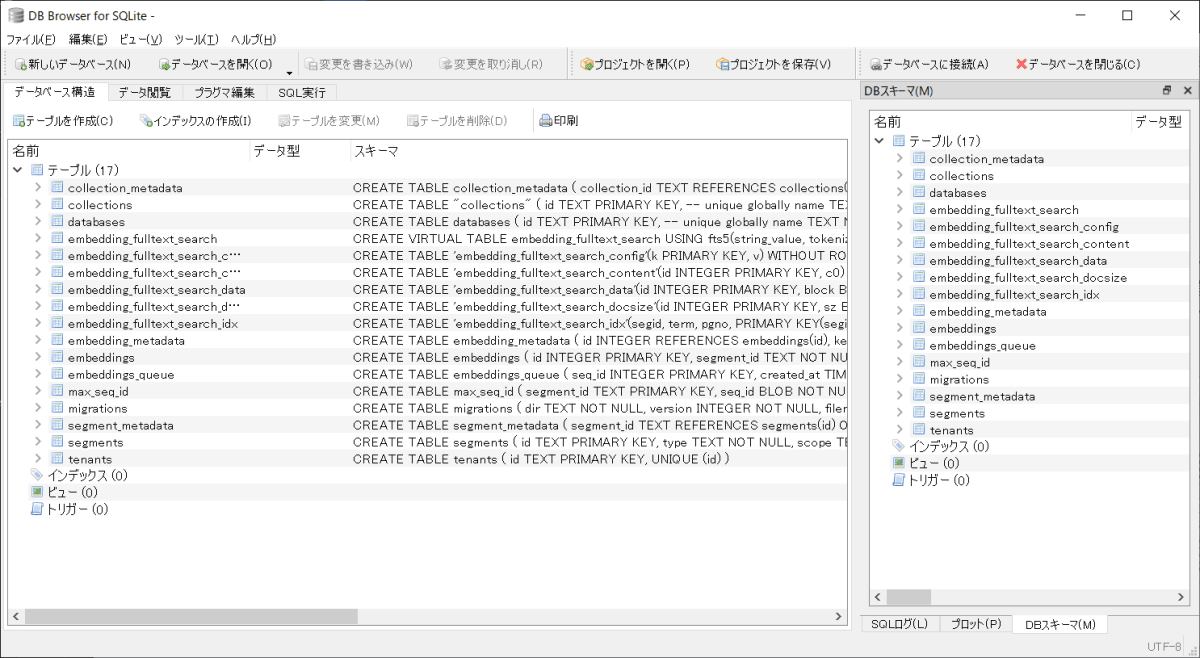Select embedding_fulltext_search_idx row in main tree

click(428, 323)
